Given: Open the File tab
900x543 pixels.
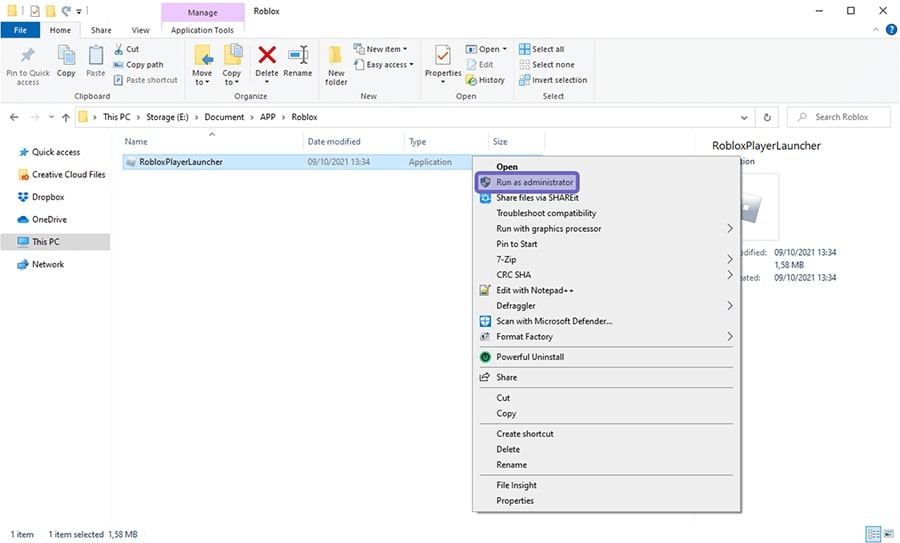Looking at the screenshot, I should click(20, 30).
